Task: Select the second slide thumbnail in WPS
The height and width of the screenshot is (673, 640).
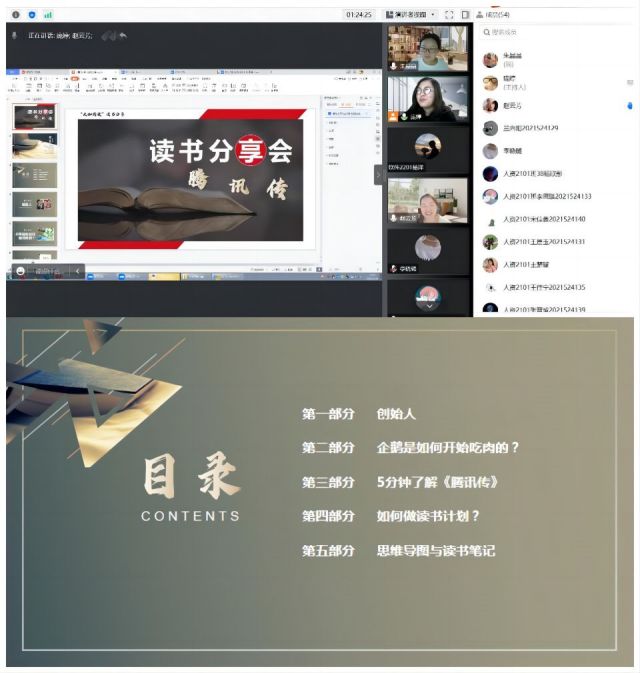Action: click(x=34, y=146)
